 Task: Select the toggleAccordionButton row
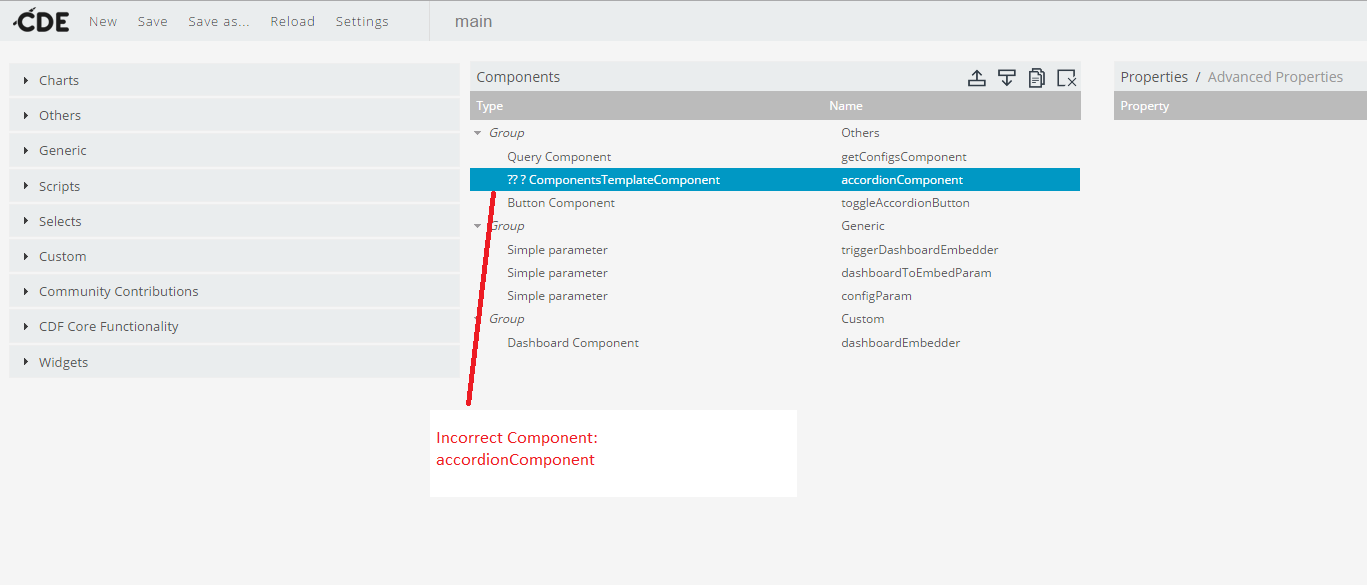775,203
